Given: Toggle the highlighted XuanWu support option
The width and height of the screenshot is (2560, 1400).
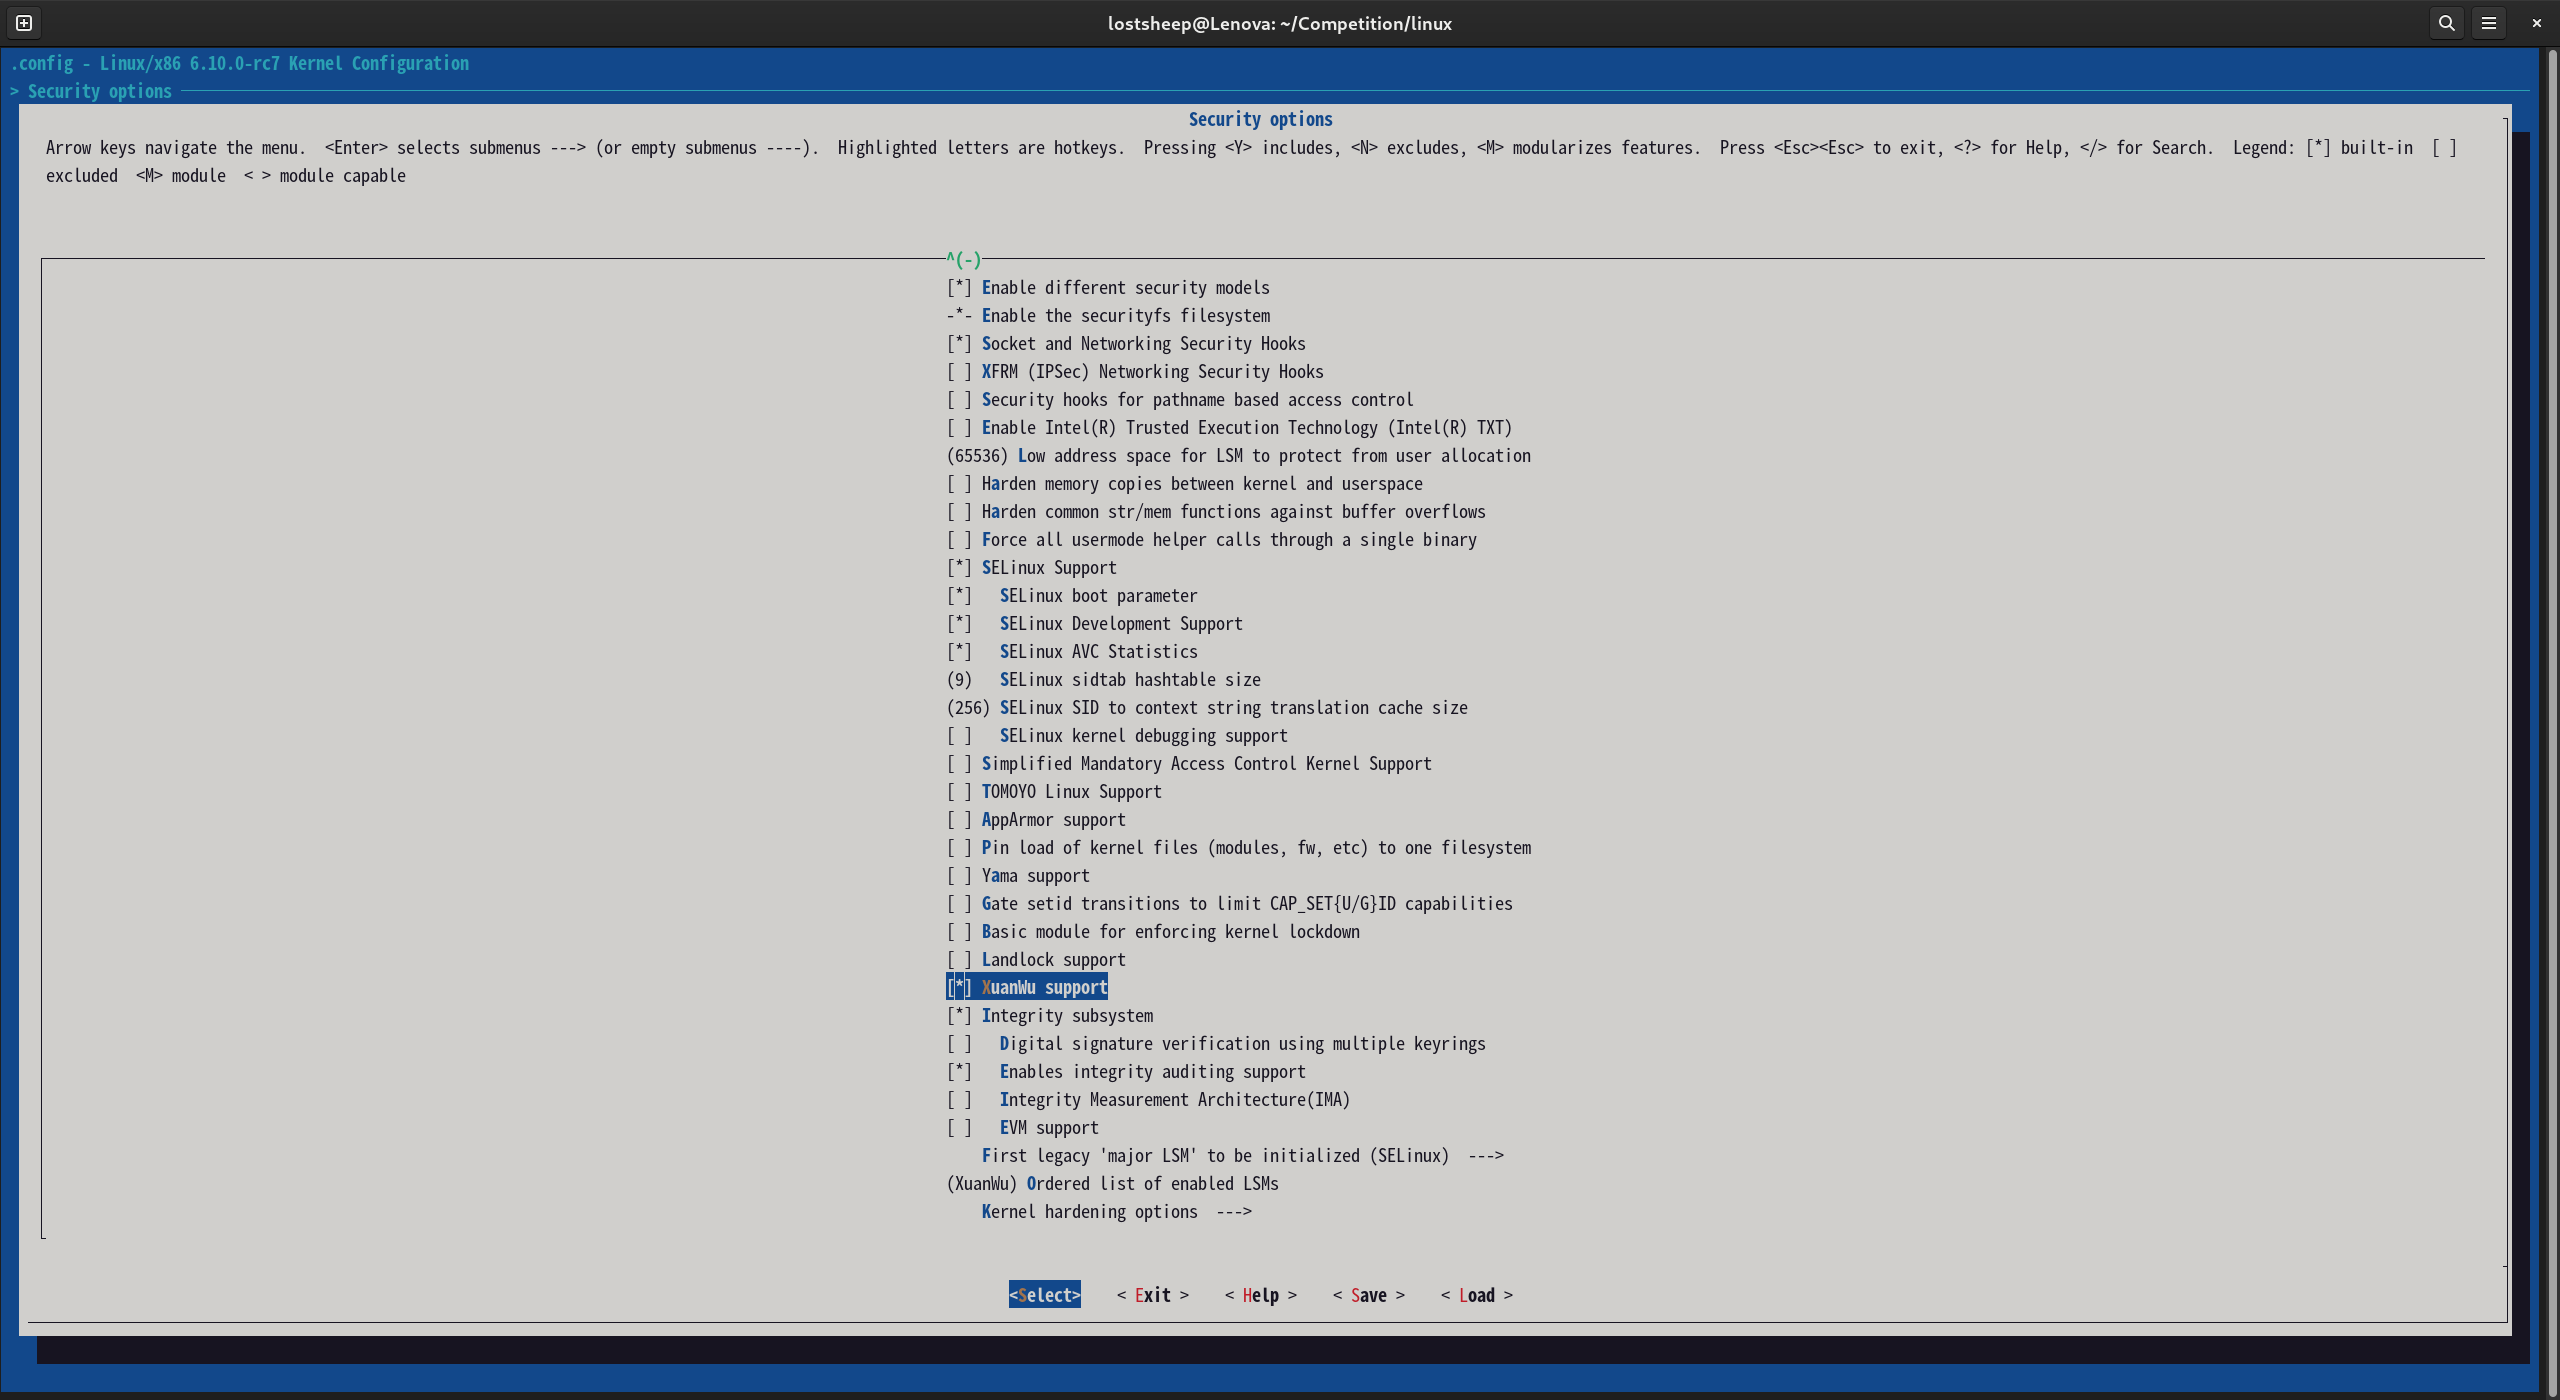Looking at the screenshot, I should point(1027,988).
